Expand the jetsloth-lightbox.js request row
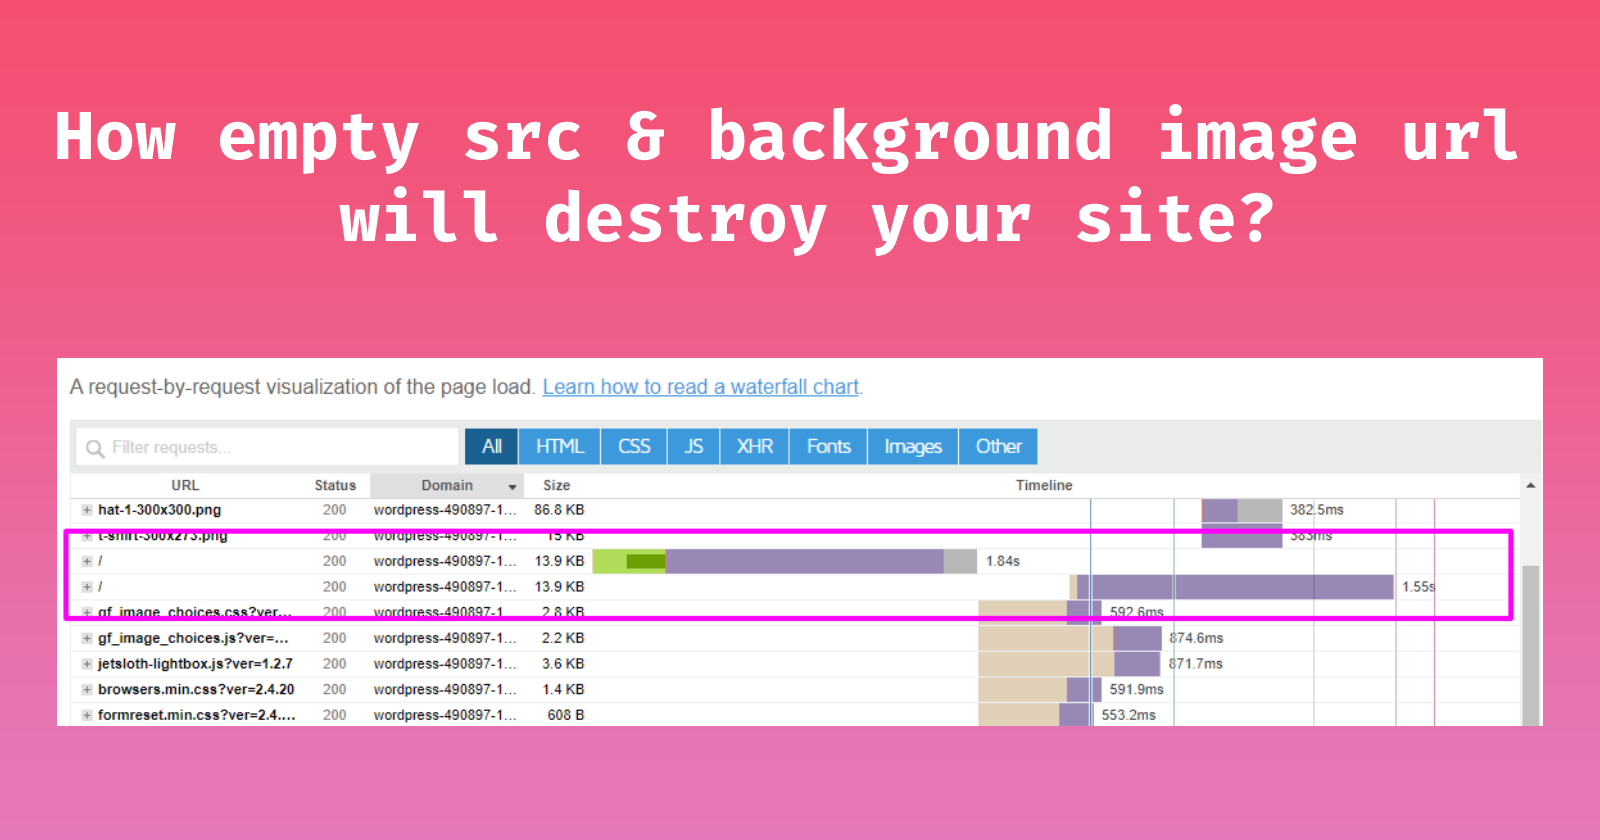1600x840 pixels. [87, 664]
